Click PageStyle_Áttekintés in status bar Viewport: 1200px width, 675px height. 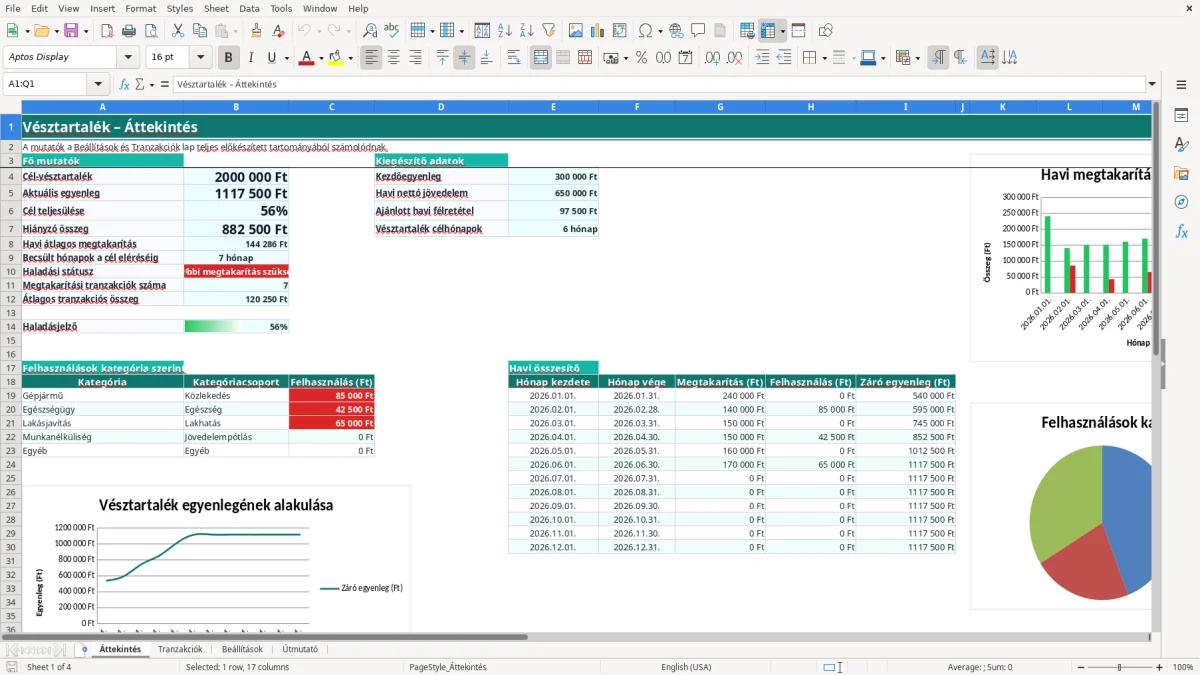point(448,667)
